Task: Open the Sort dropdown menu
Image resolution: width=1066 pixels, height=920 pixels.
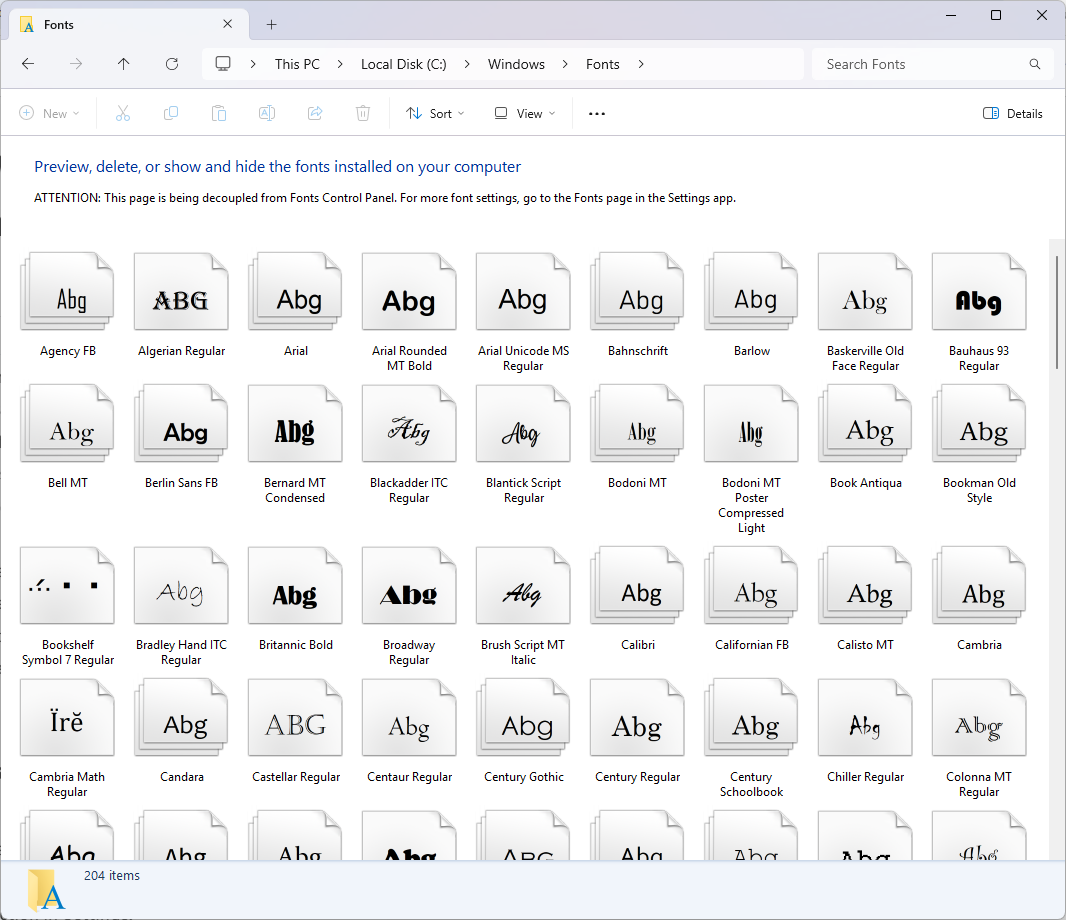Action: click(435, 114)
